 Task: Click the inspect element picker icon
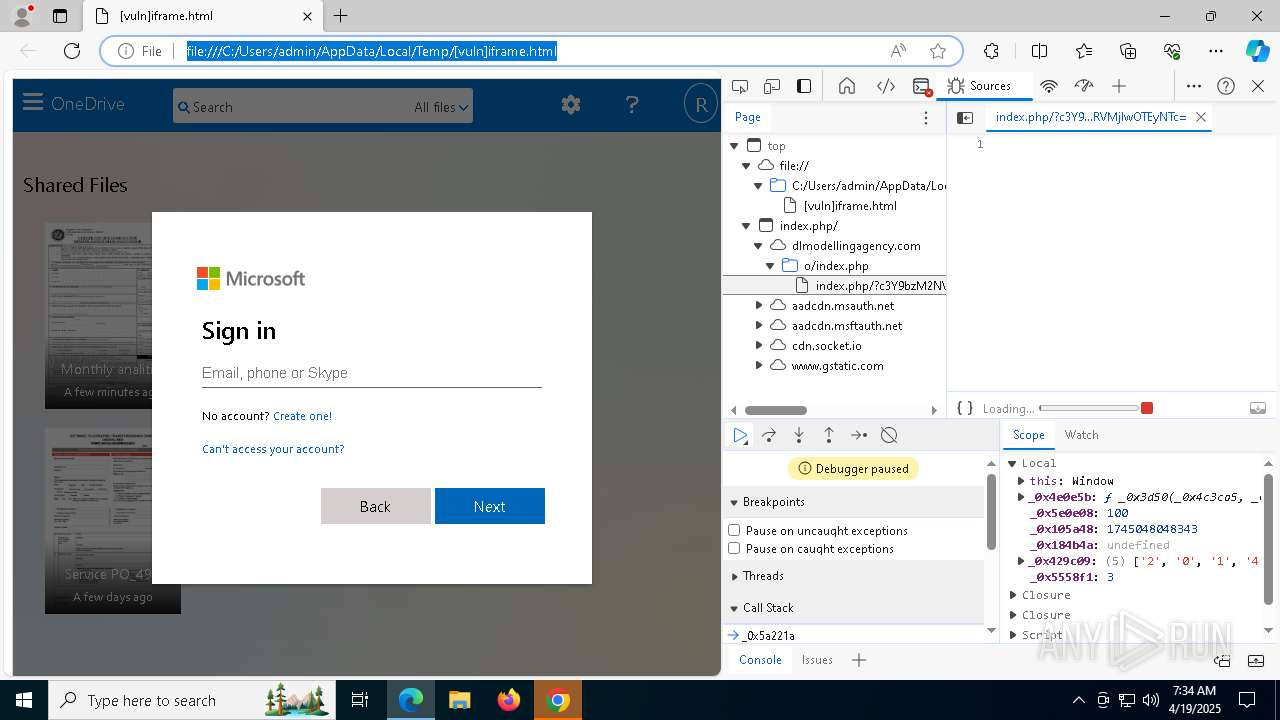(740, 86)
